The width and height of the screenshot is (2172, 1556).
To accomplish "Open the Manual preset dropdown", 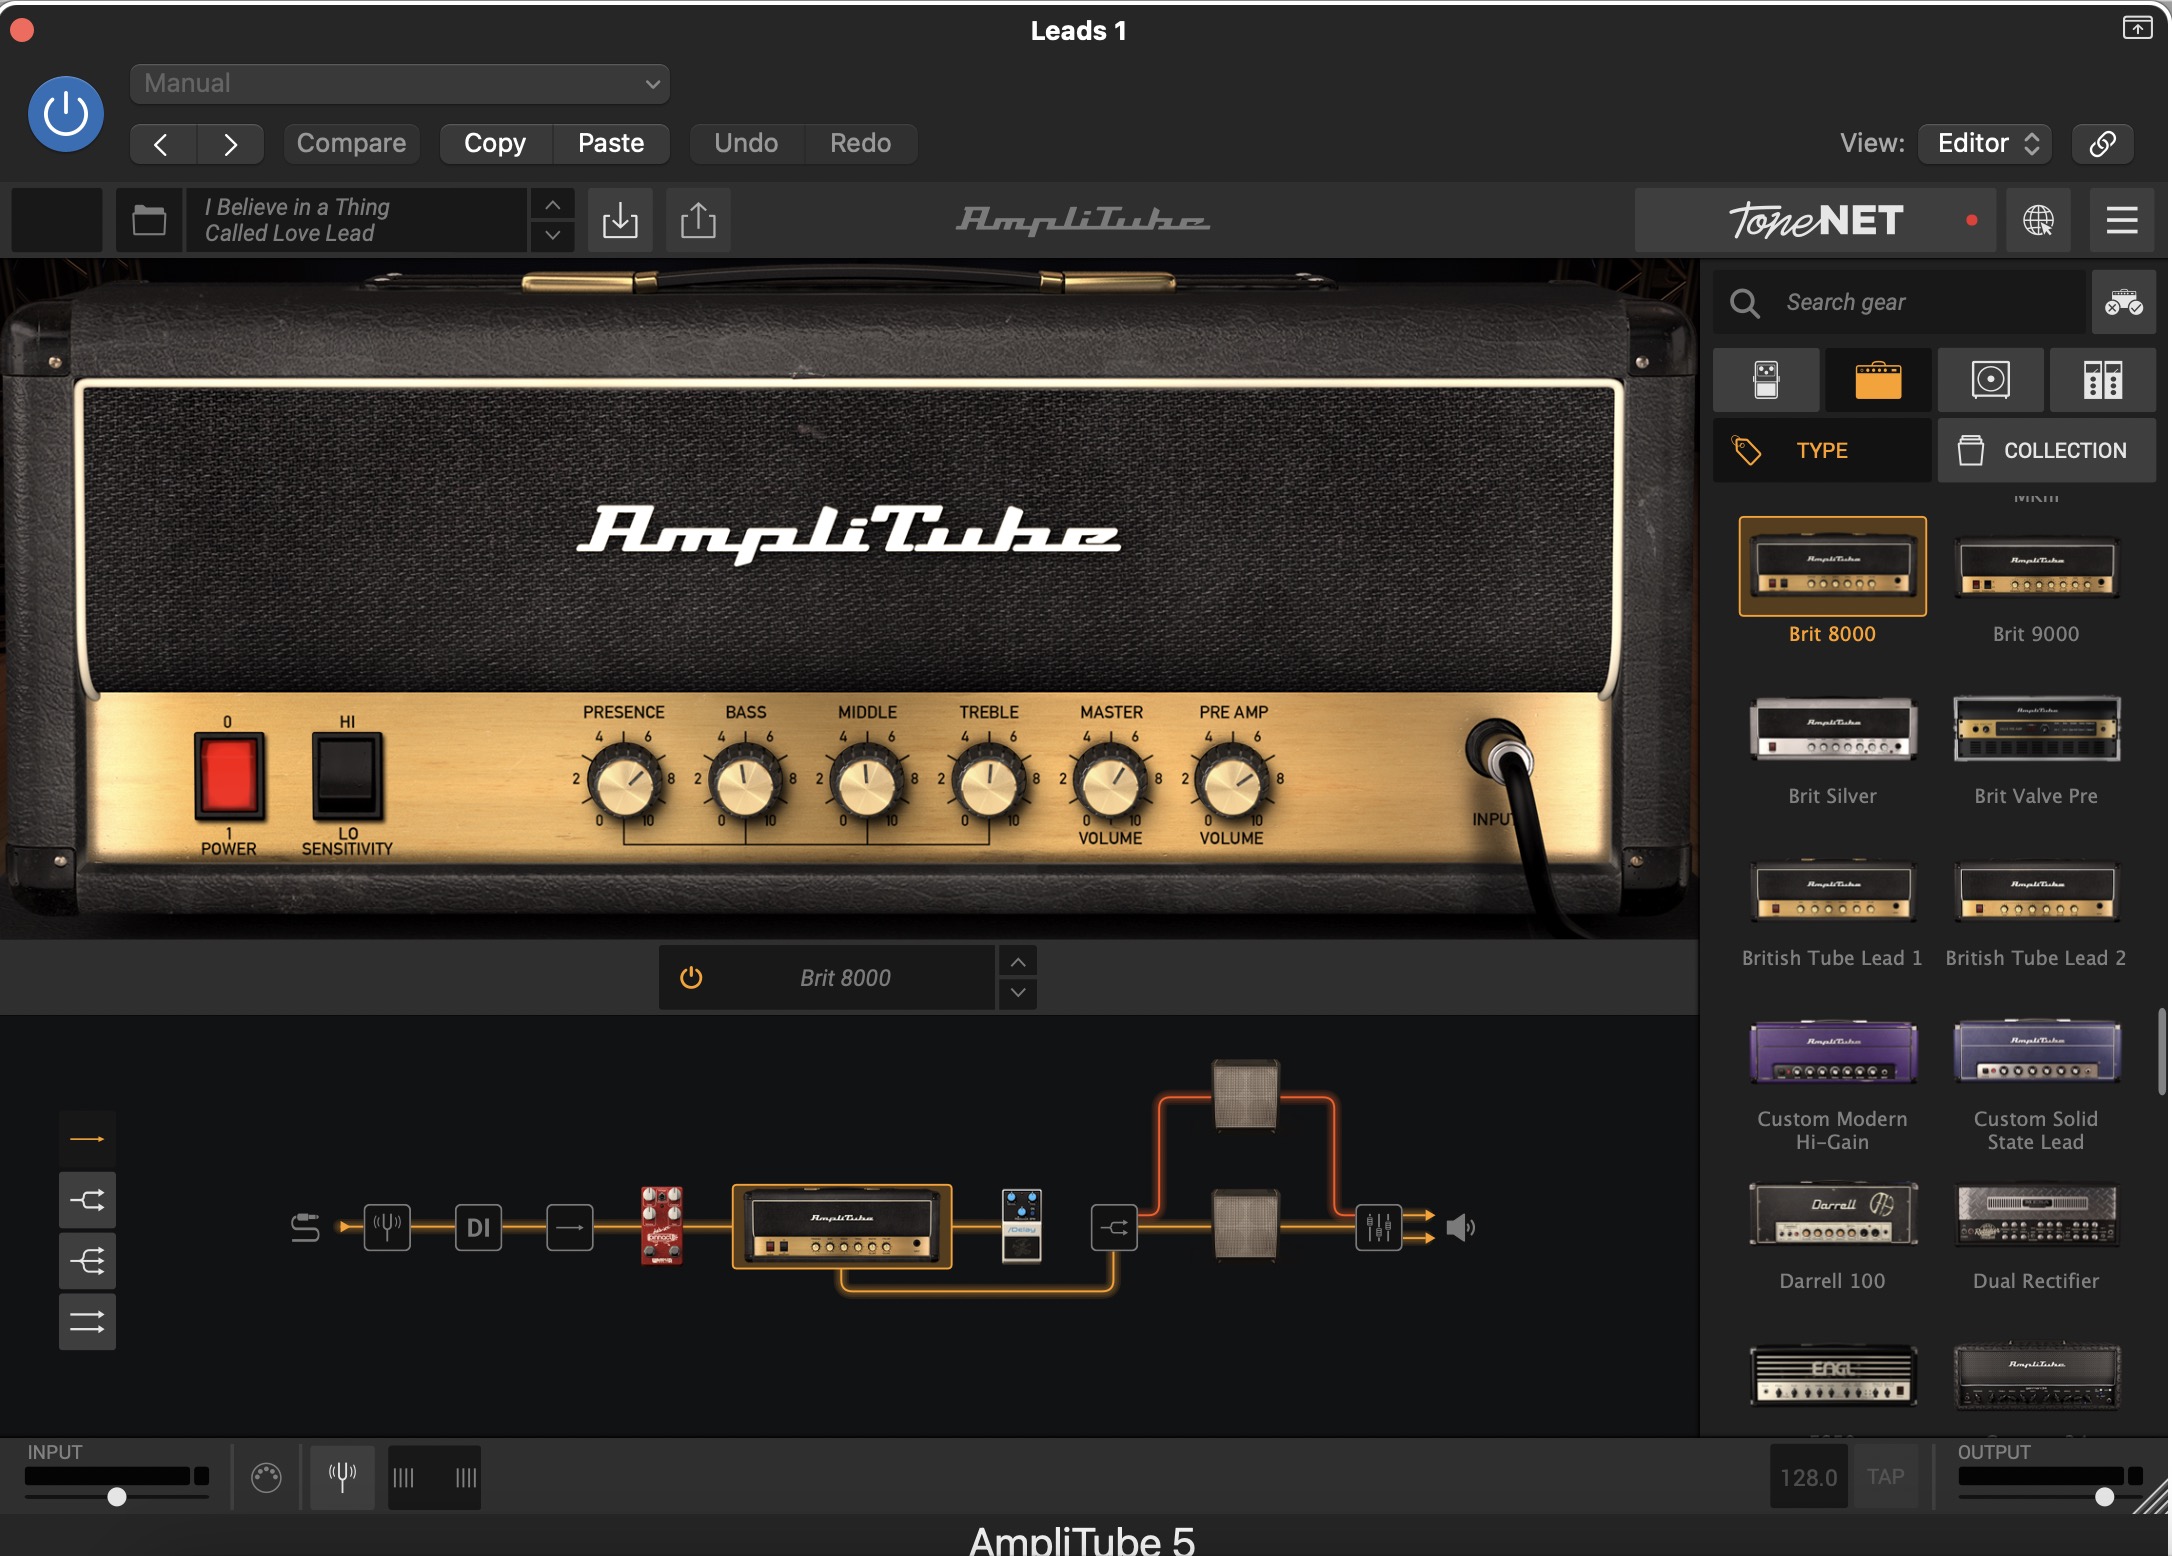I will (399, 83).
